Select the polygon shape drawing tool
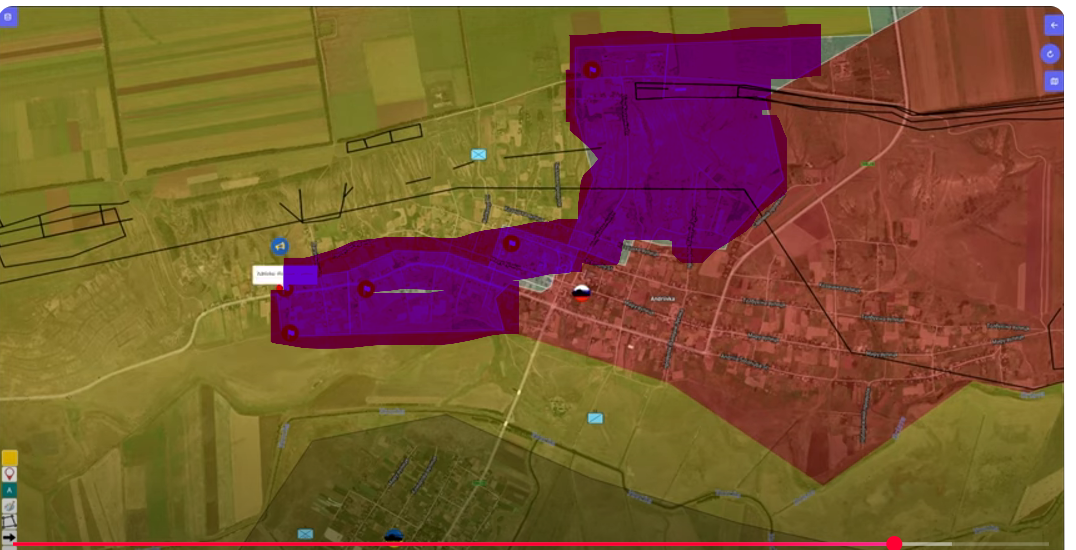The image size is (1076, 550). tap(10, 521)
